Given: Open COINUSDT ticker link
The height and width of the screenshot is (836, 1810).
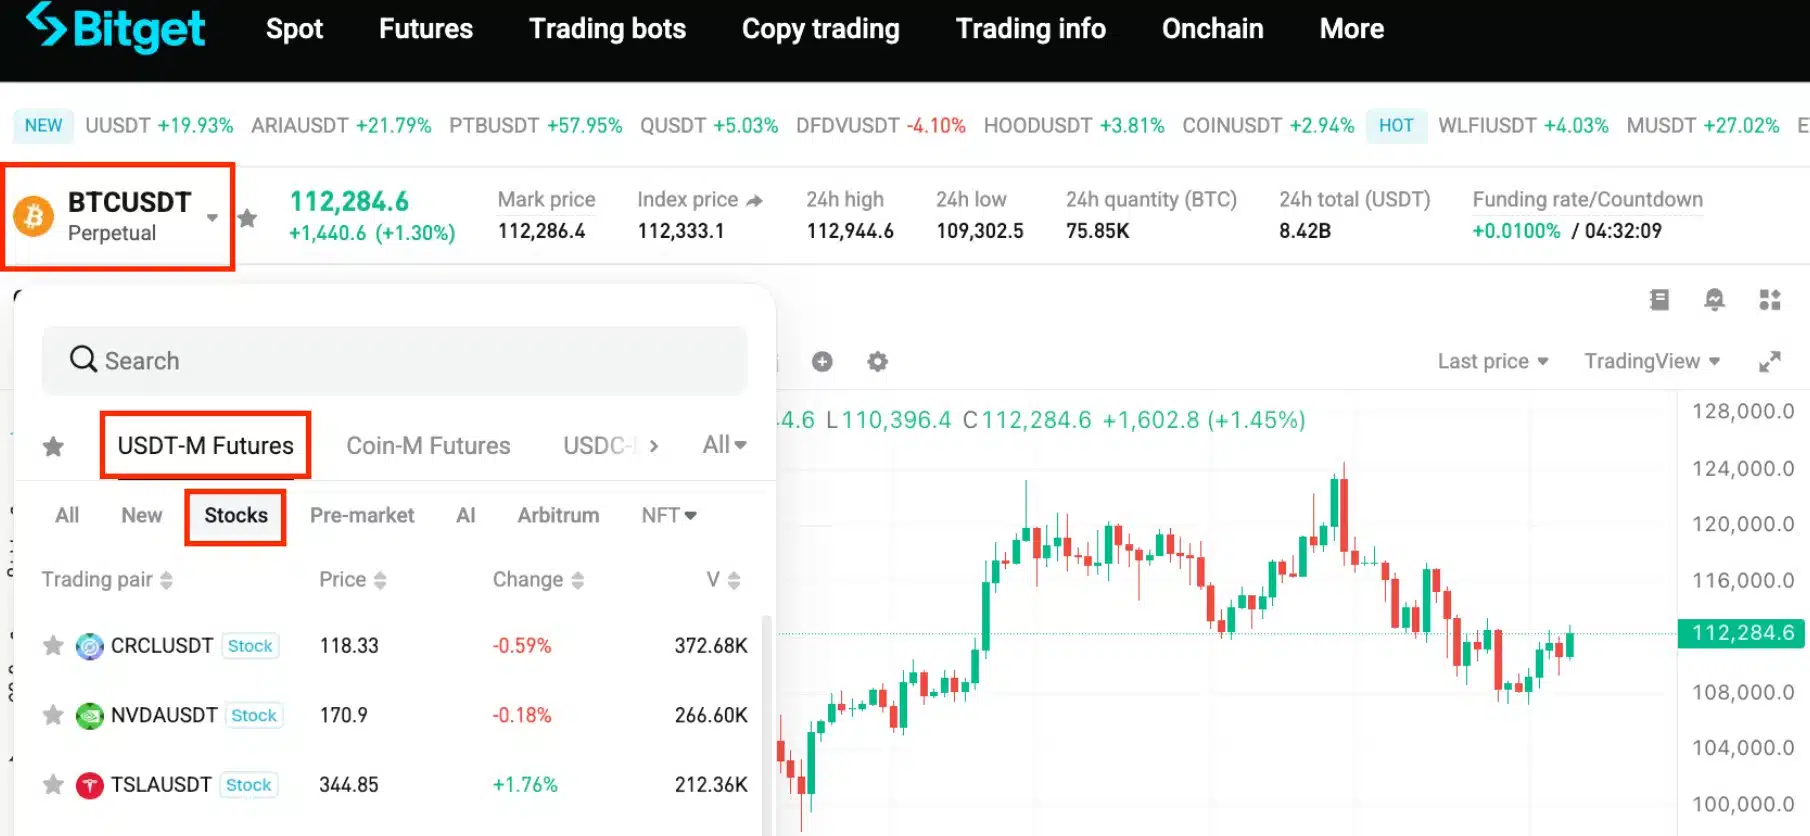Looking at the screenshot, I should click(1268, 126).
